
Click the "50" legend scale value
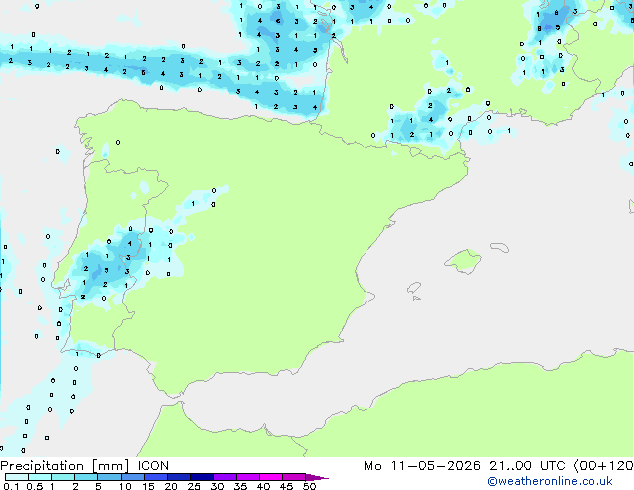tap(309, 486)
